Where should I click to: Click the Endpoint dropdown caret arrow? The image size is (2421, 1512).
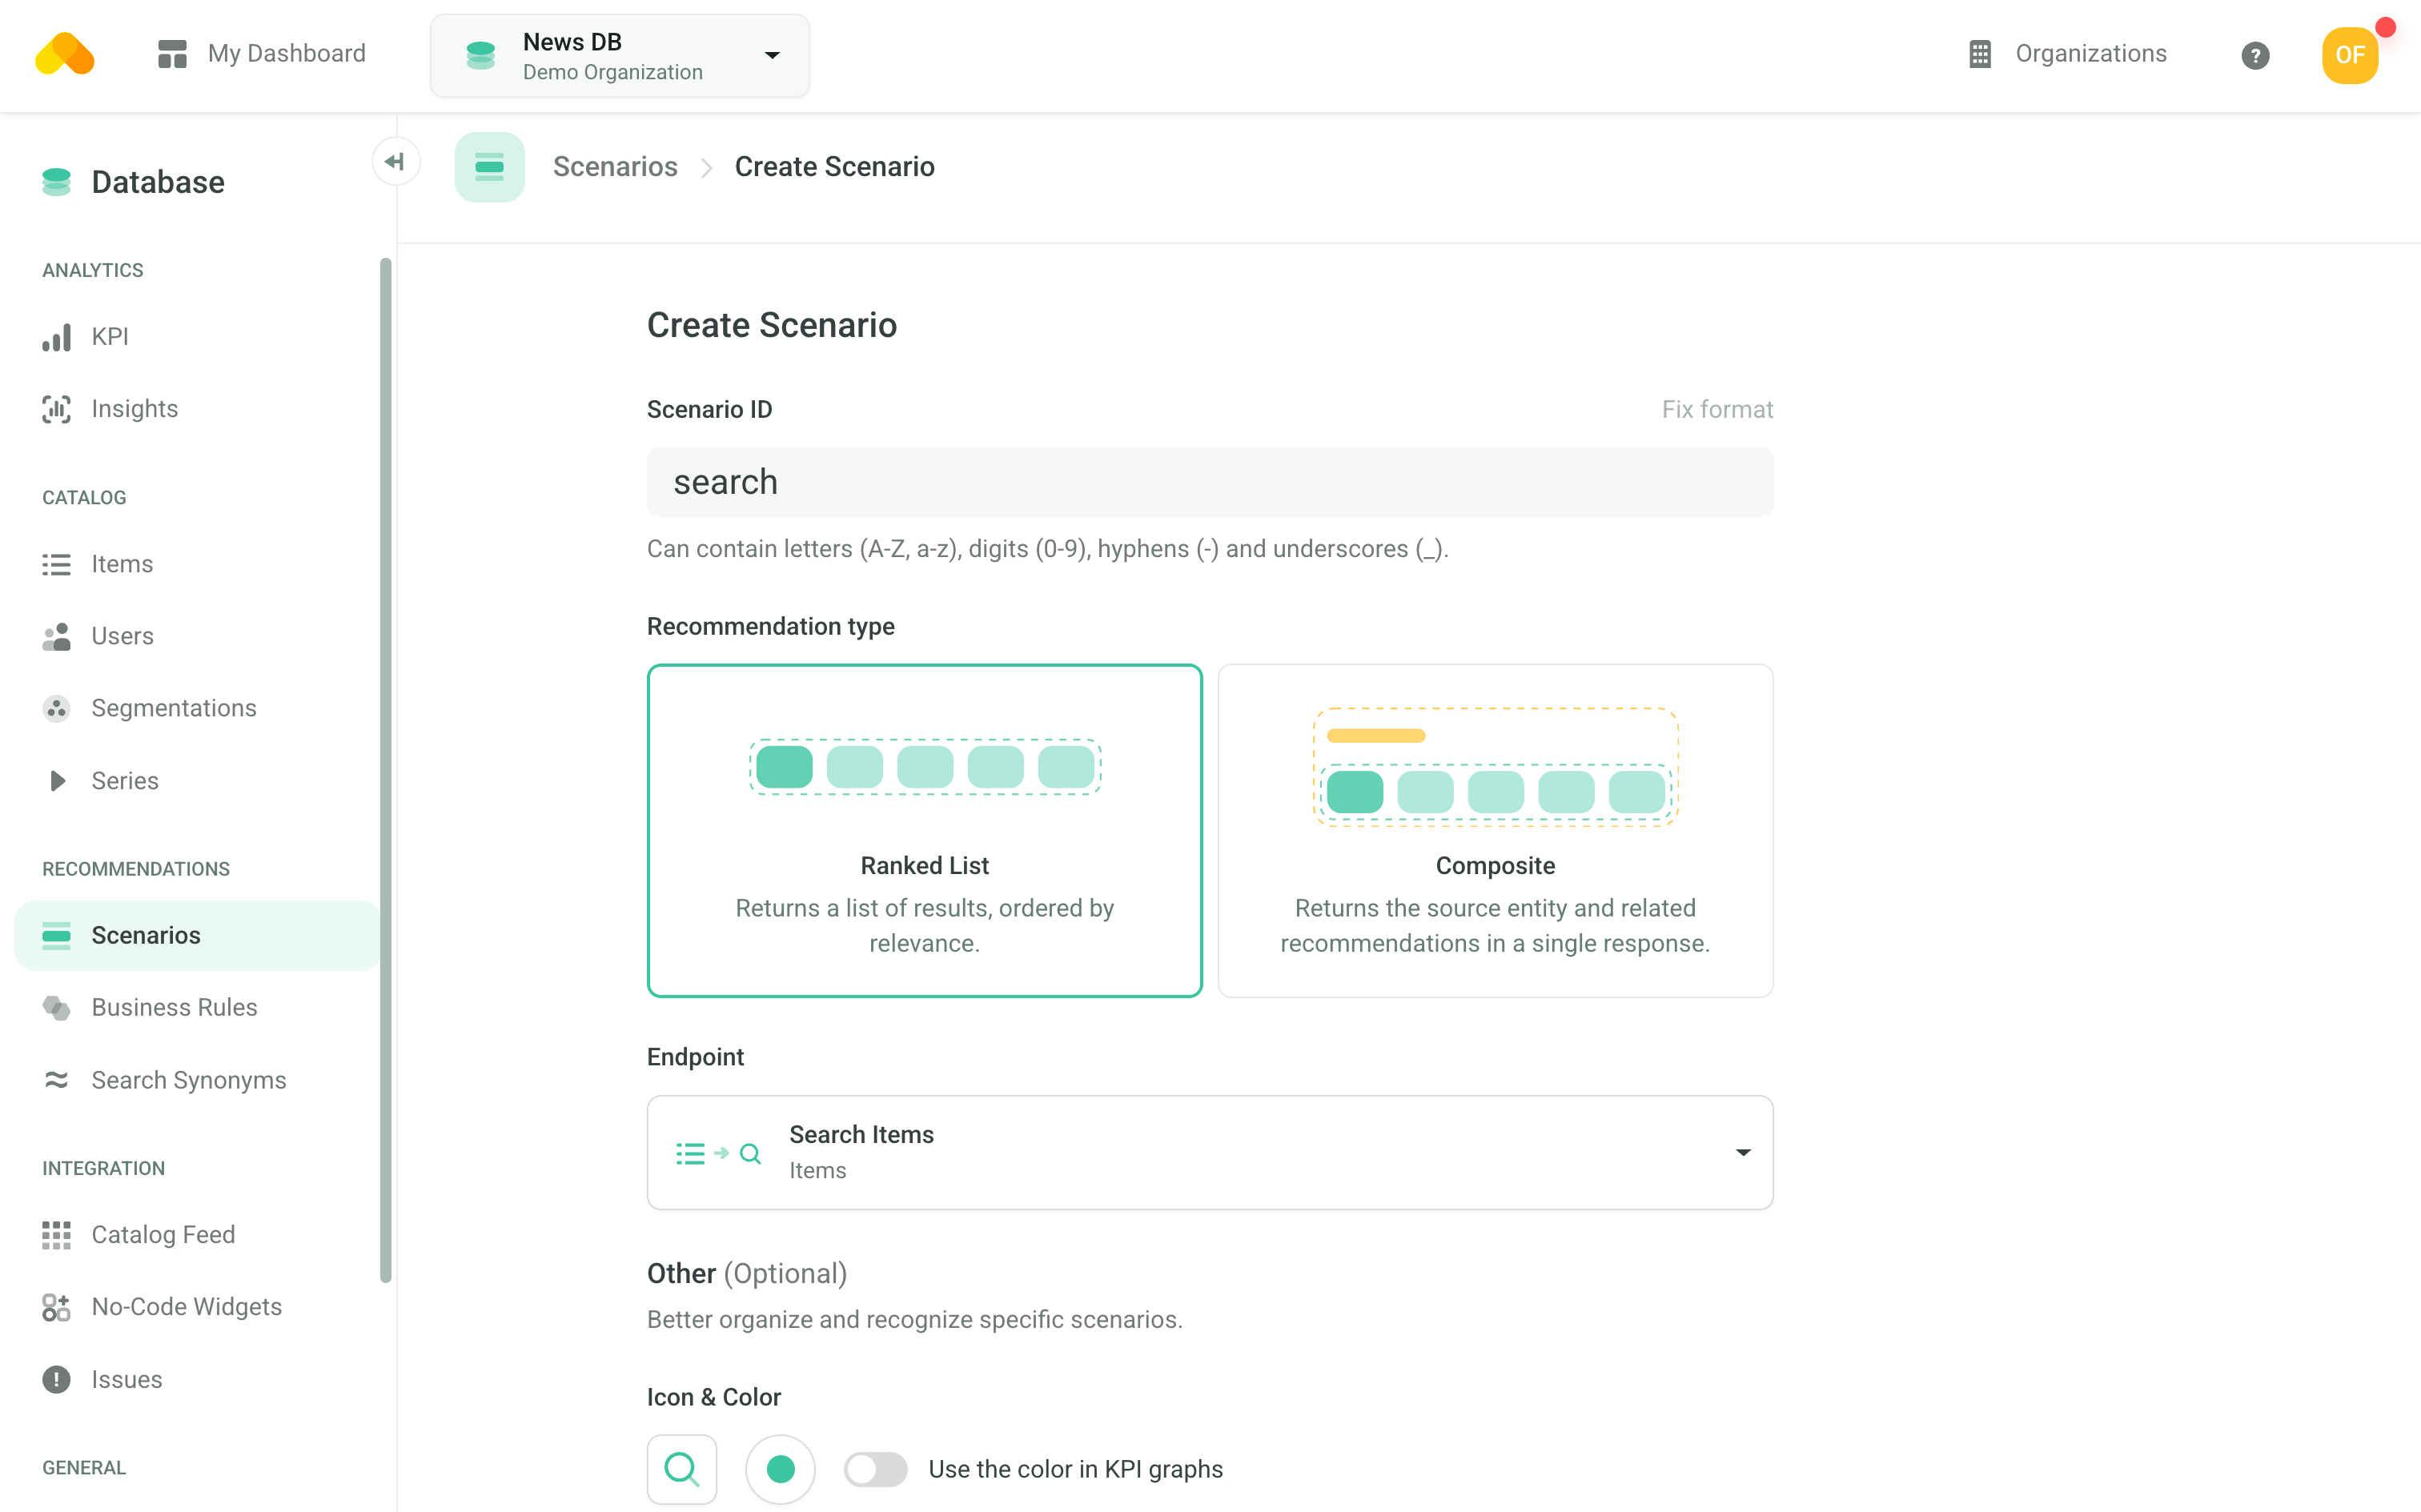[x=1743, y=1153]
